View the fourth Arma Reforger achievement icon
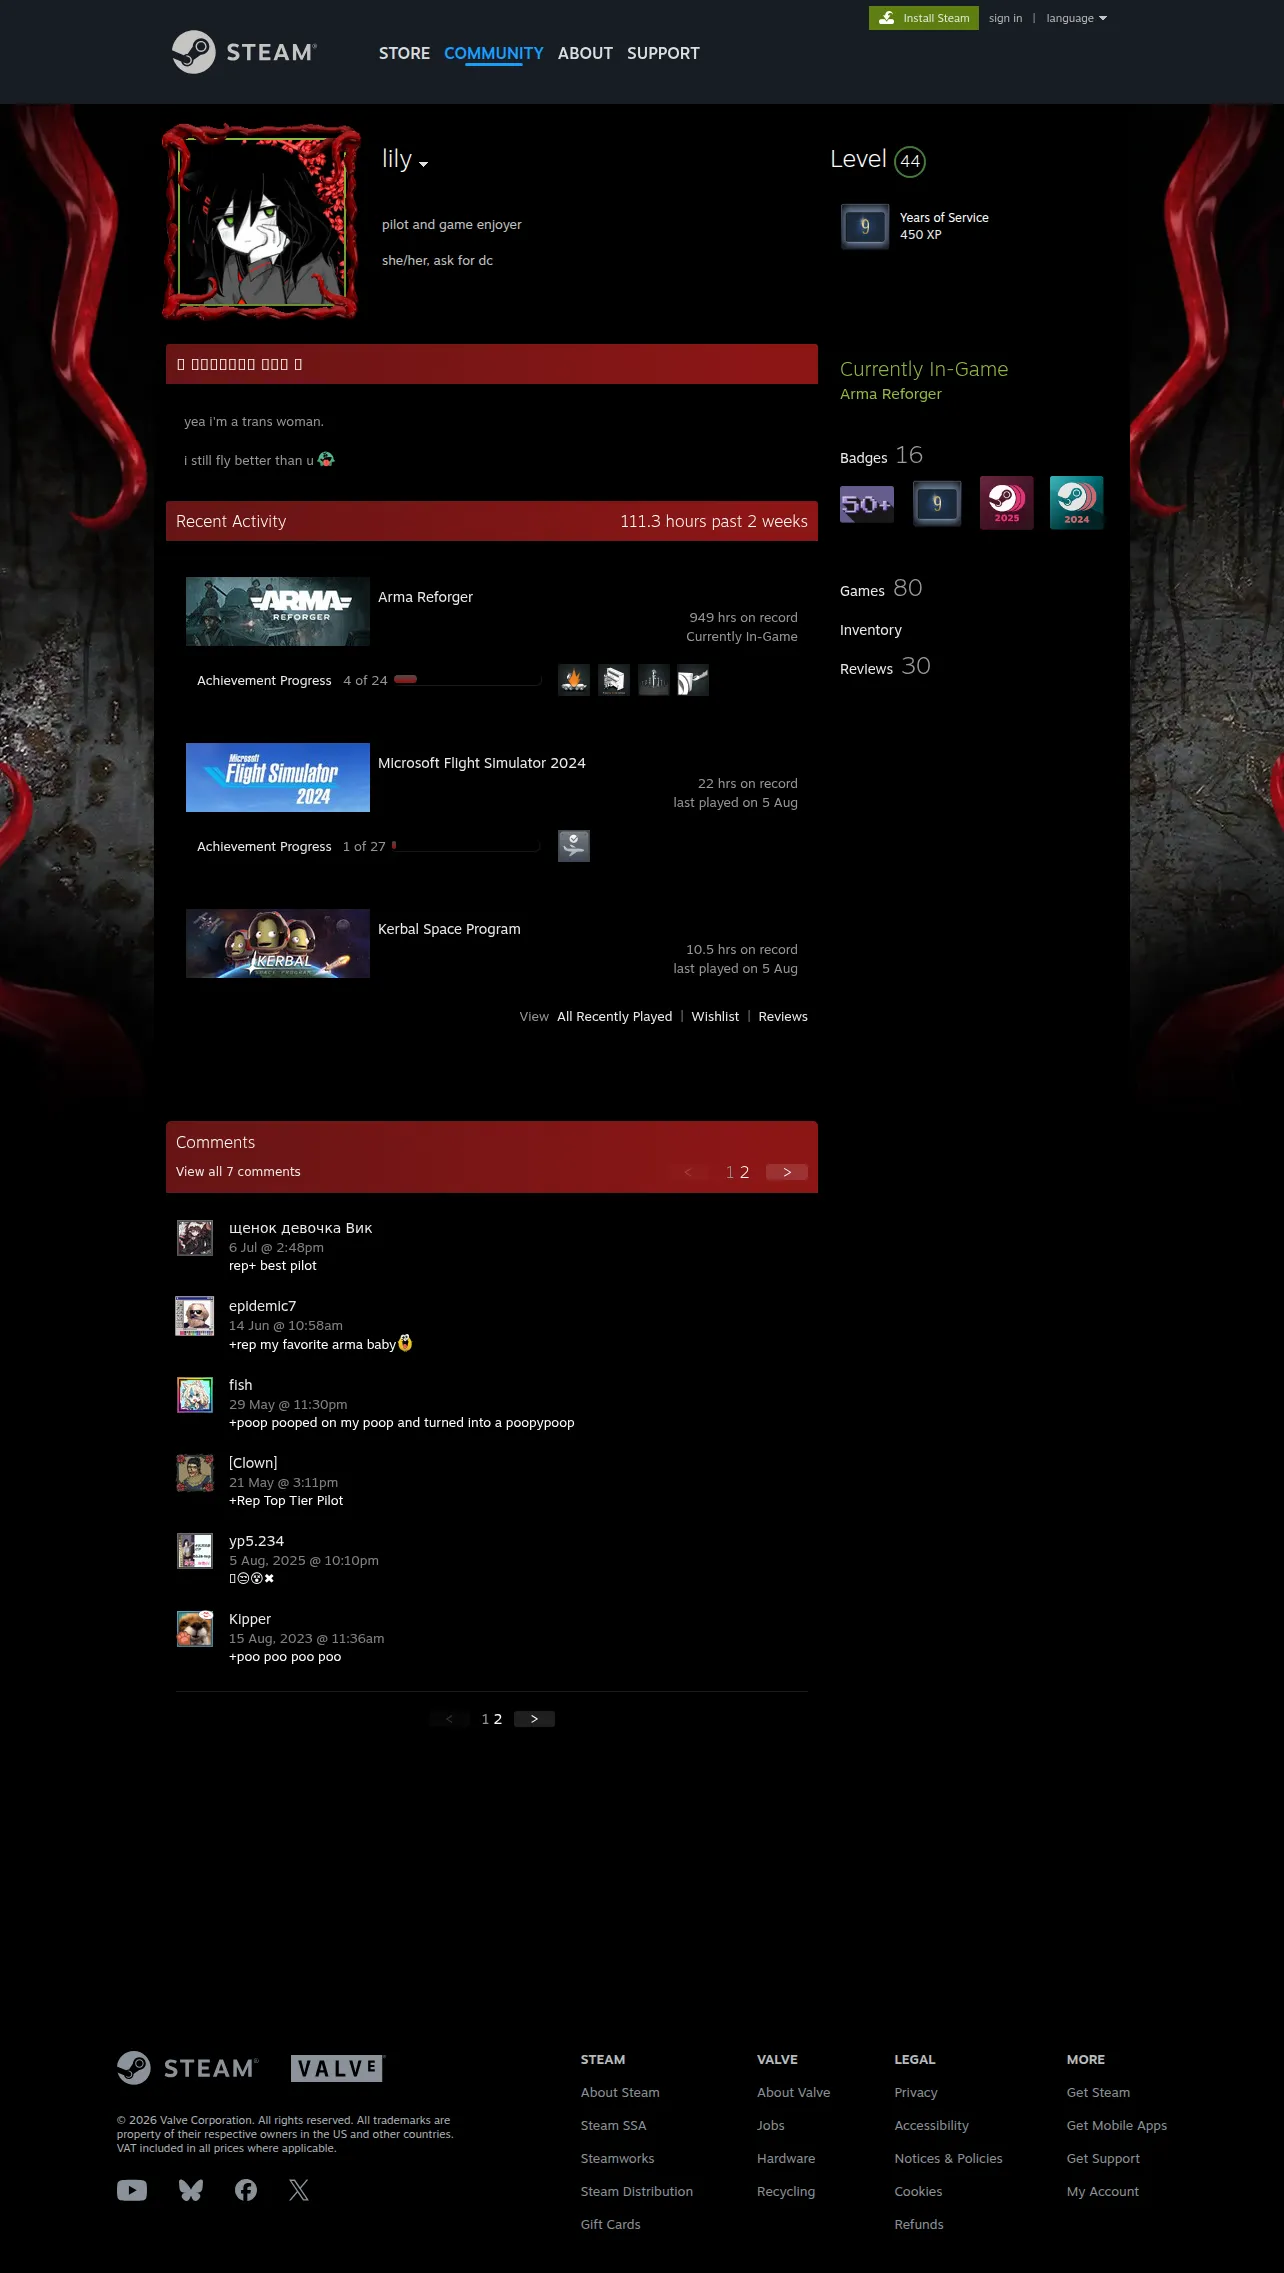This screenshot has height=2273, width=1284. tap(693, 680)
